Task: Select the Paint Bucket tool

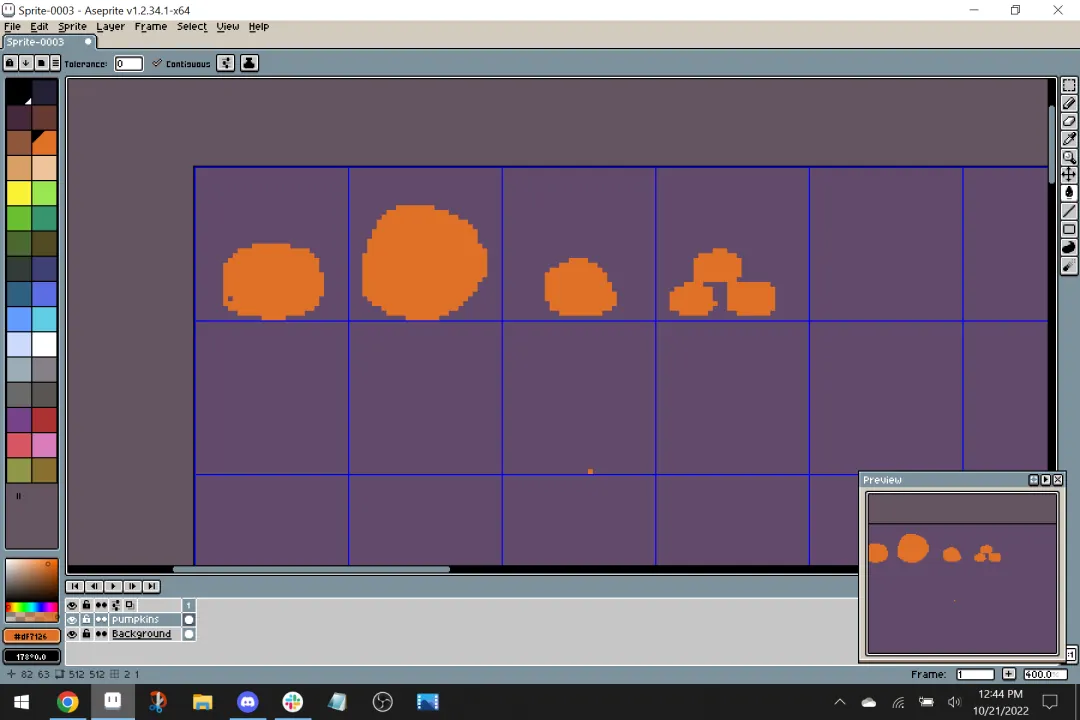Action: (x=1068, y=193)
